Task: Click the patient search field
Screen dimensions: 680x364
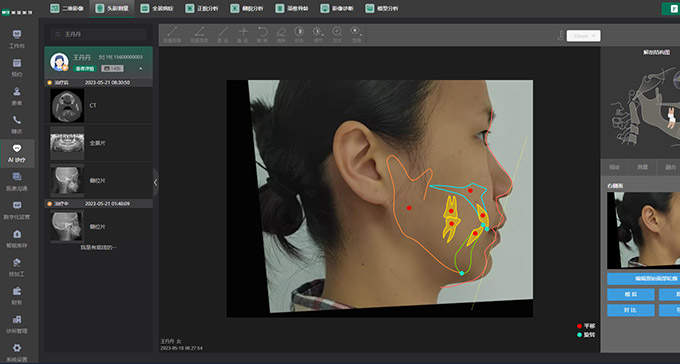Action: click(x=98, y=34)
